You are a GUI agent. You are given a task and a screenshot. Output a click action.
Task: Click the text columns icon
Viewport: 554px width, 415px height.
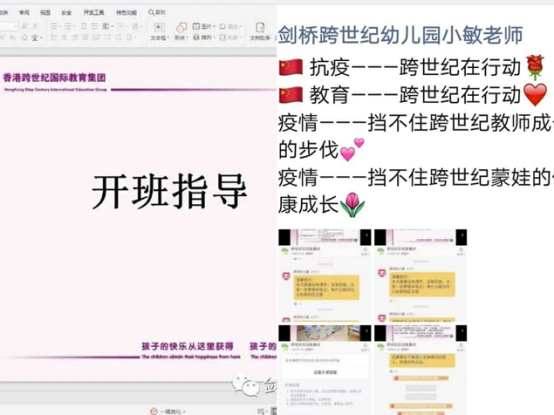pos(106,26)
